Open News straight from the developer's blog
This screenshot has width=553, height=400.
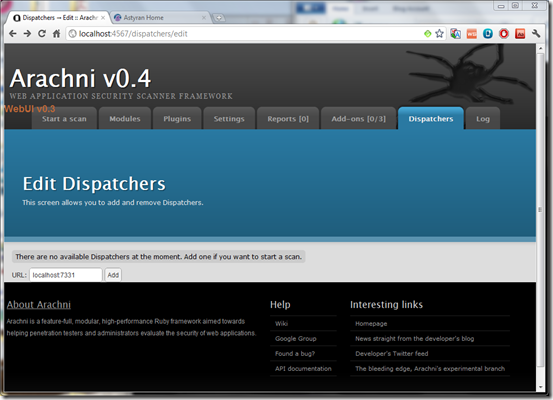coord(414,339)
